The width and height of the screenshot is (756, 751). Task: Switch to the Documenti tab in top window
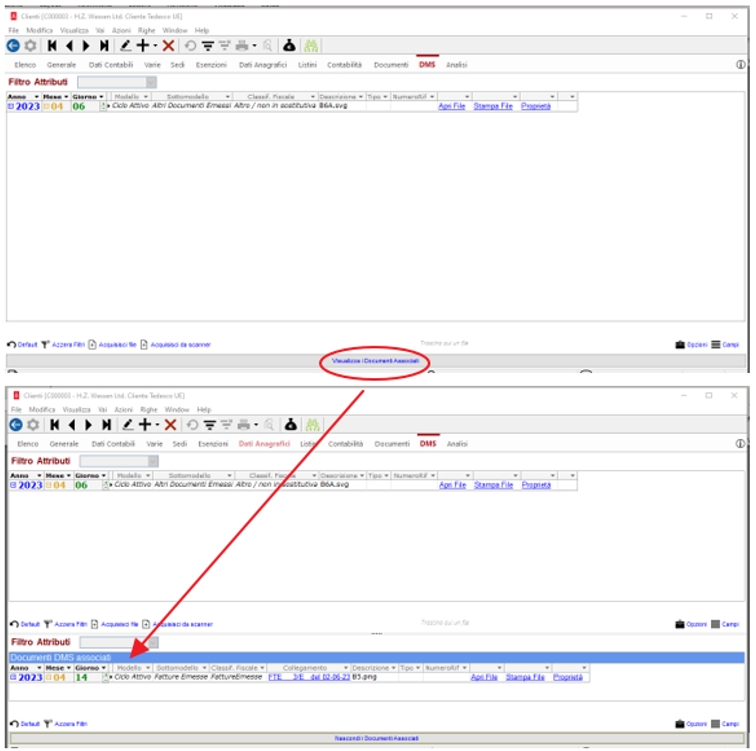391,65
